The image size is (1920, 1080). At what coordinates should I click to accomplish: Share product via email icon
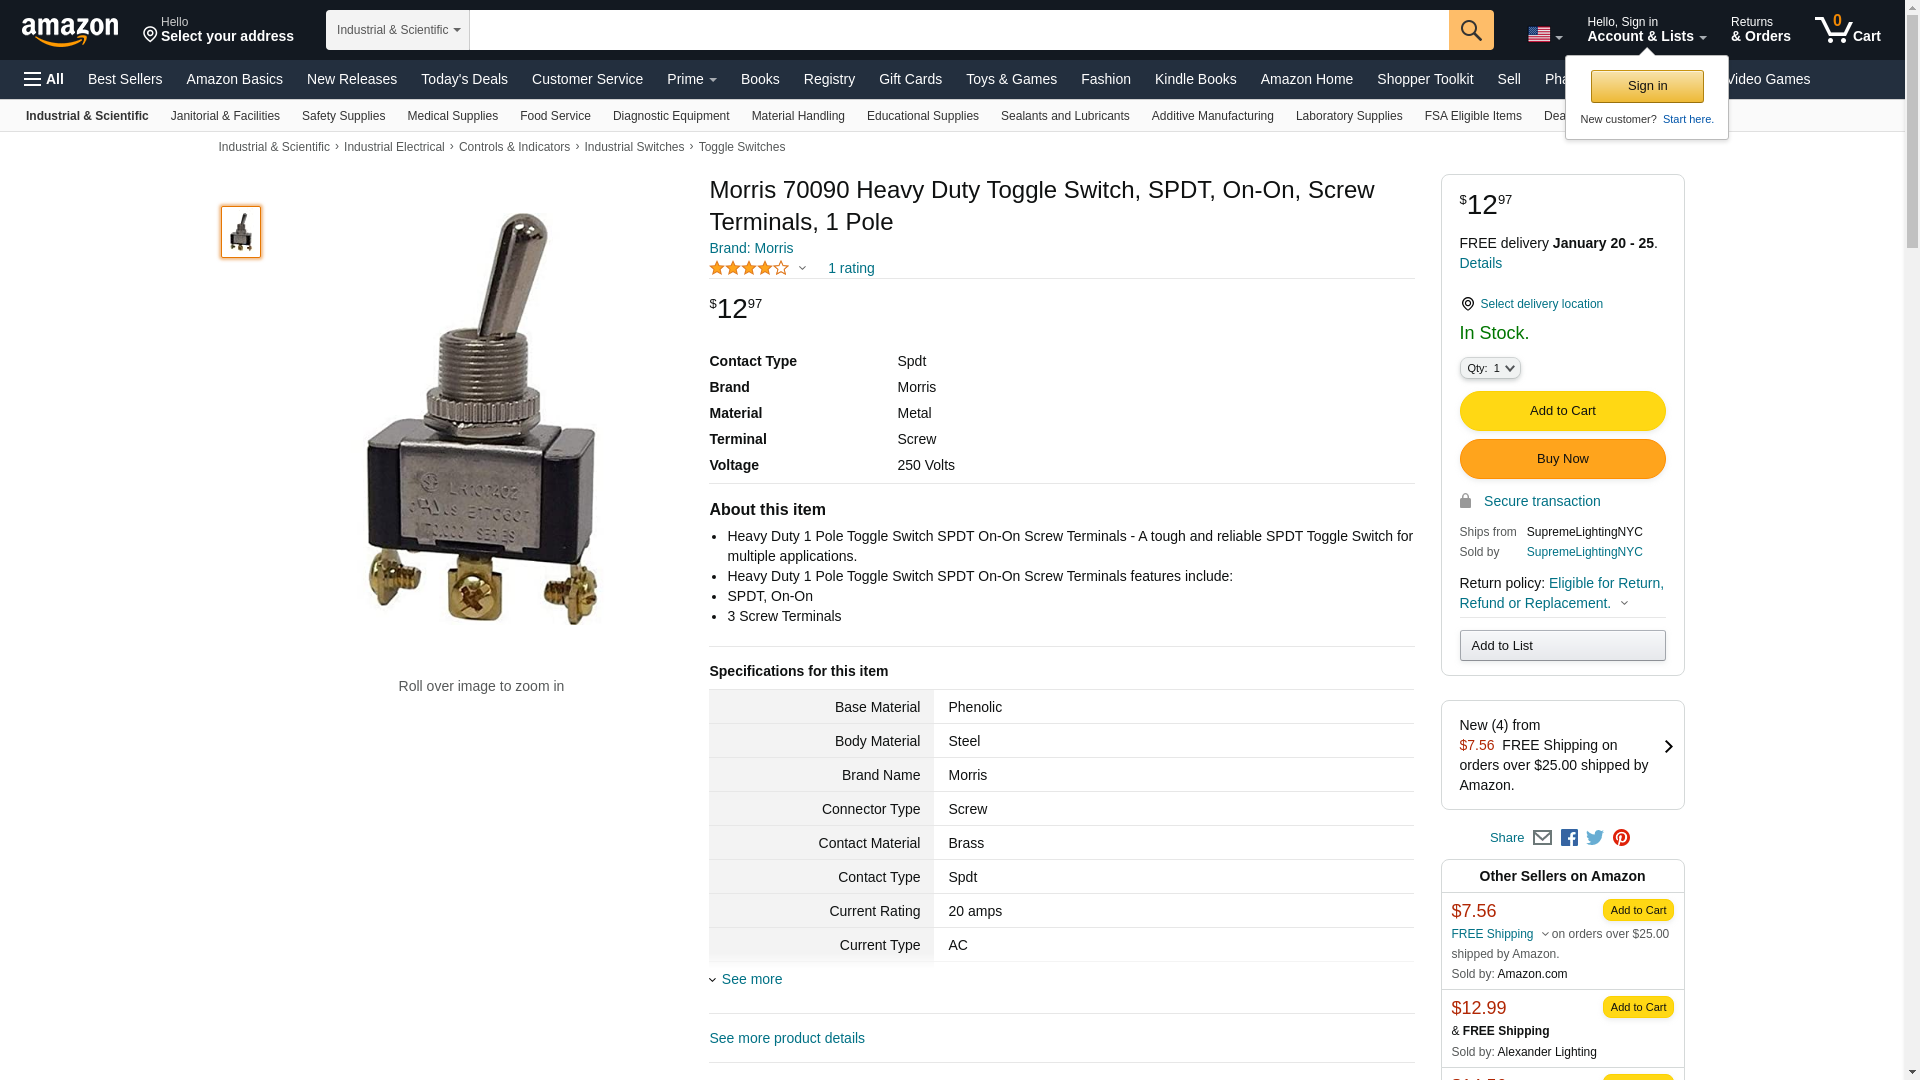click(x=1542, y=838)
